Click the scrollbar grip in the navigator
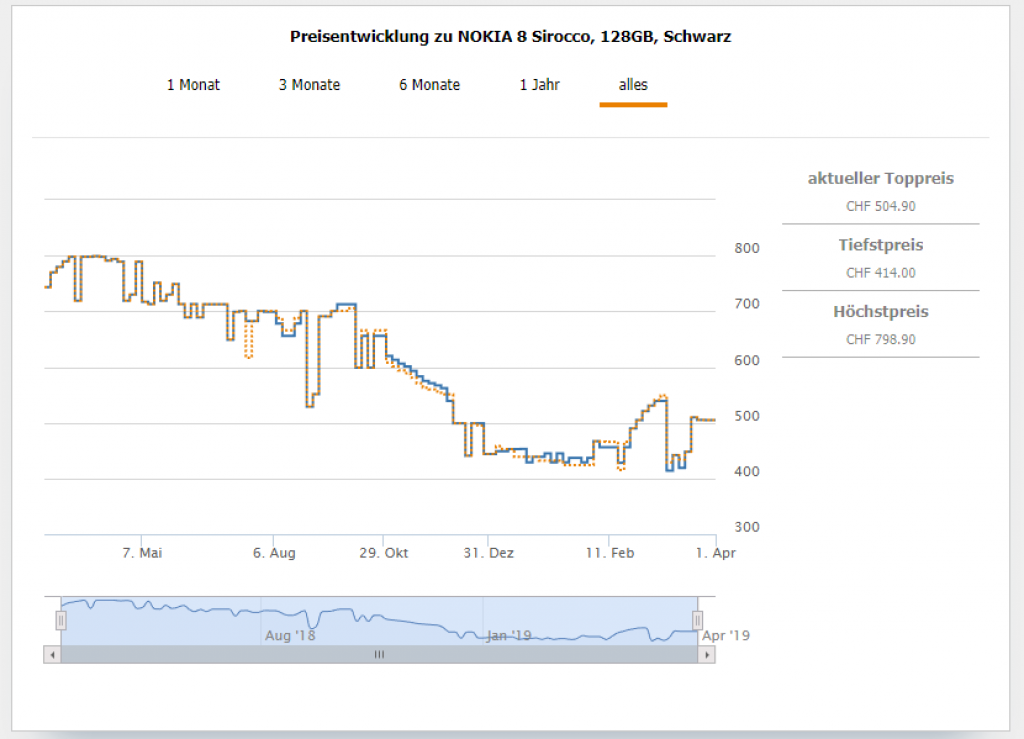Viewport: 1024px width, 739px height. (379, 654)
